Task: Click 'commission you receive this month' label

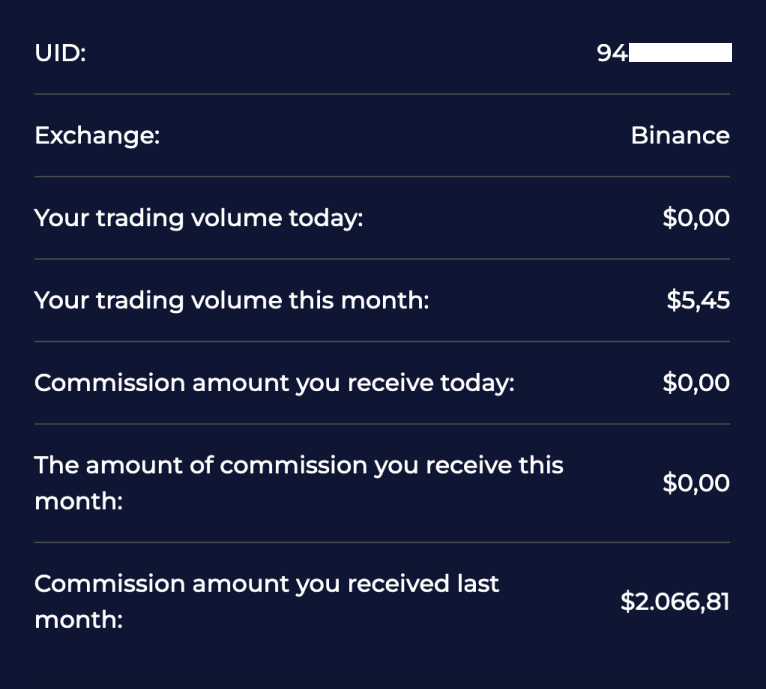Action: (x=299, y=483)
